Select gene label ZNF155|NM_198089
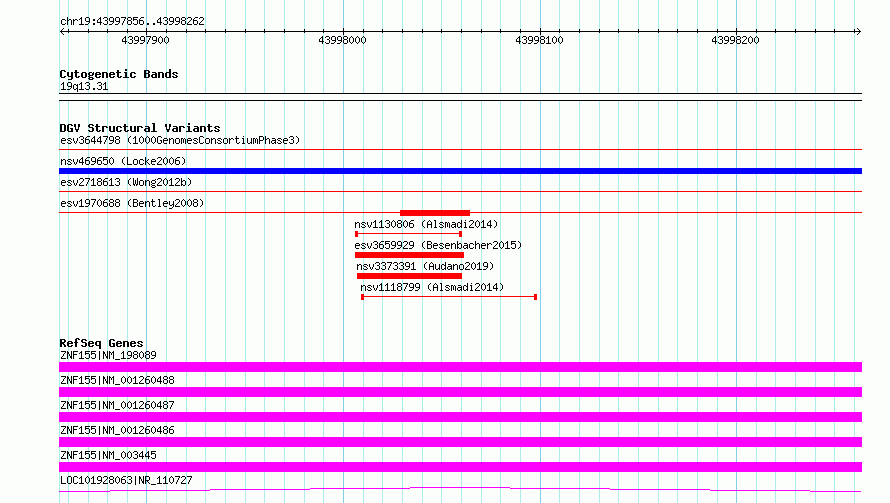This screenshot has width=890, height=503. (x=108, y=355)
